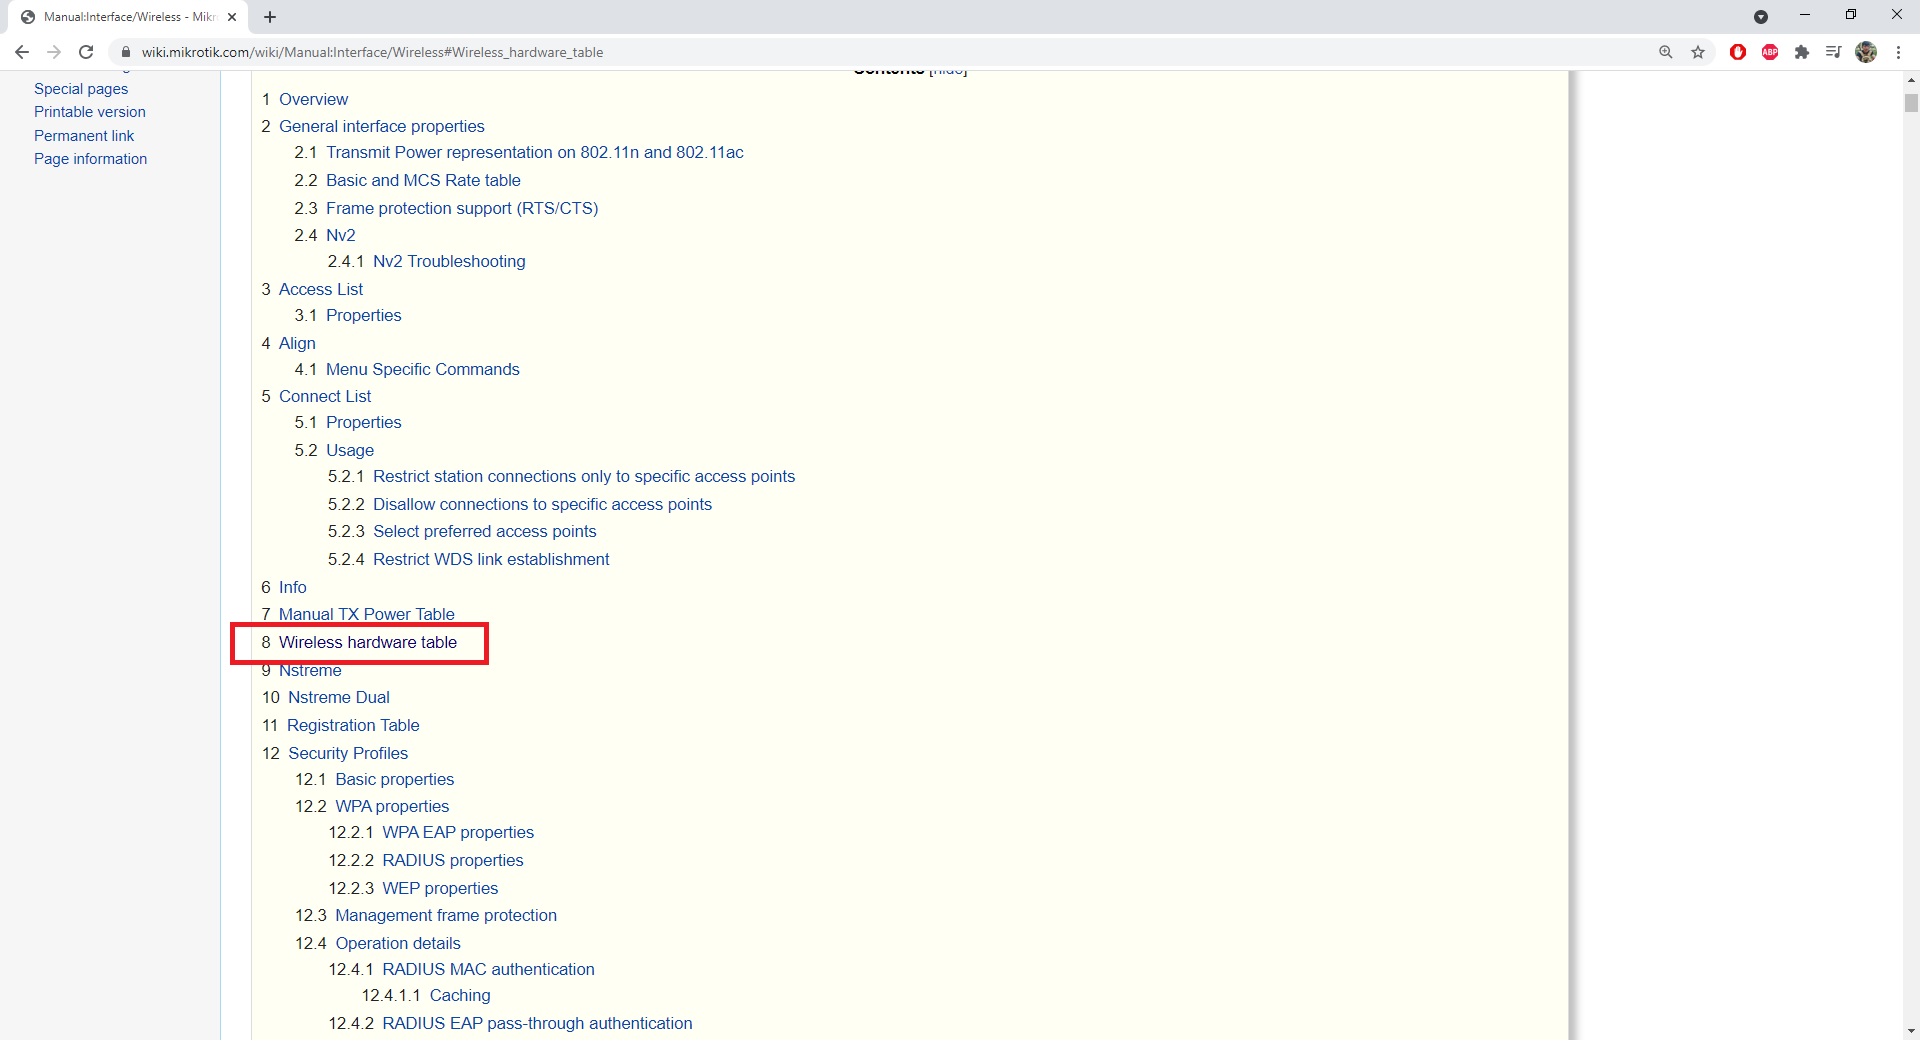Open 11 Registration Table section
Screen dimensions: 1932x1054
click(x=355, y=726)
